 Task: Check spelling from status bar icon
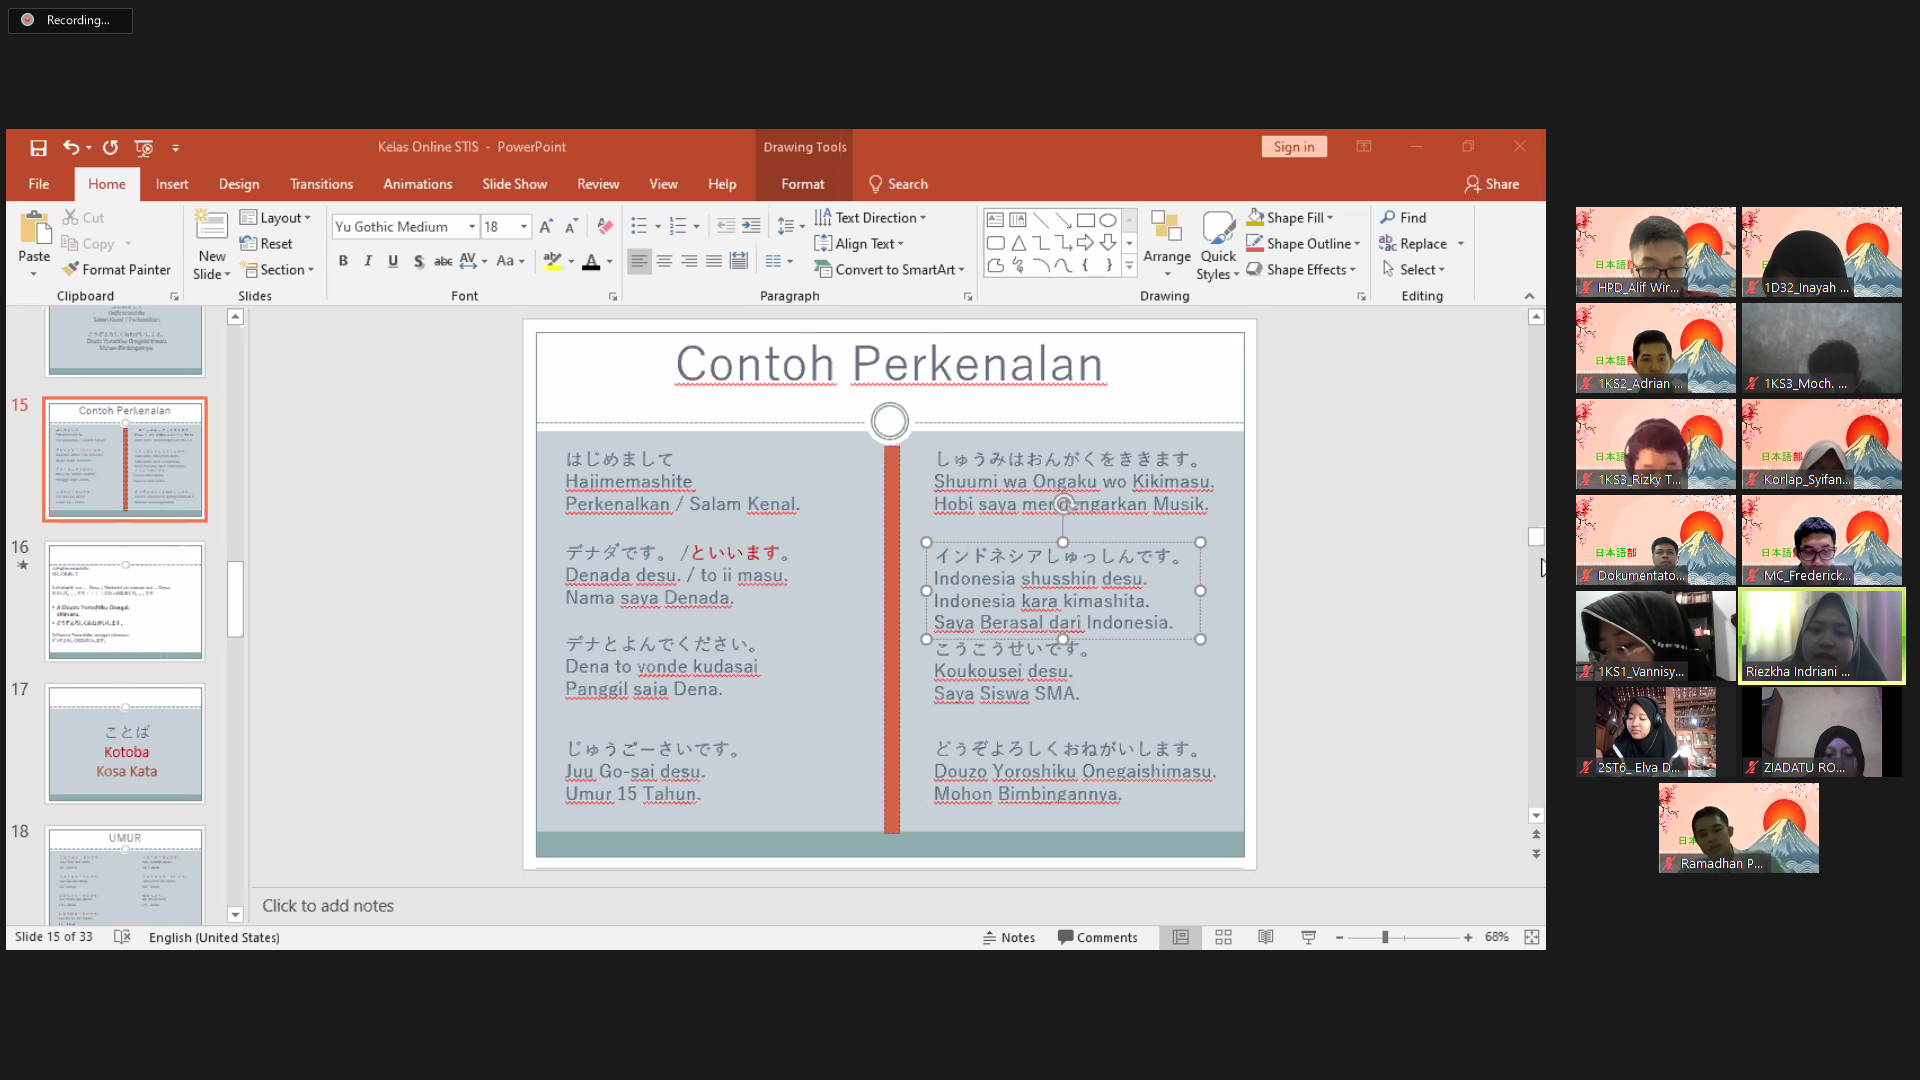coord(122,937)
